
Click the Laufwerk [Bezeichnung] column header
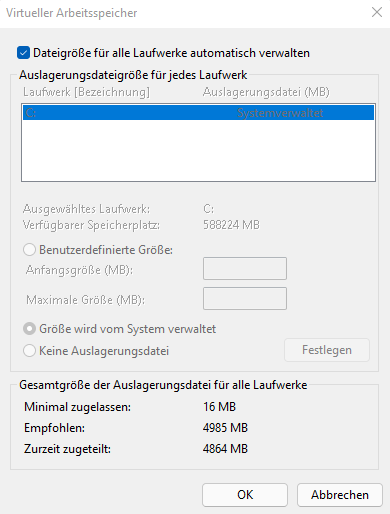pyautogui.click(x=86, y=92)
